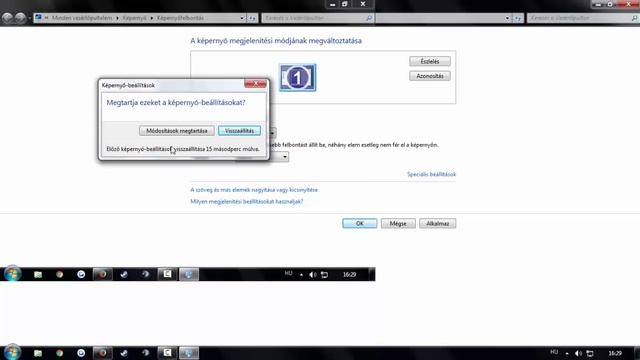This screenshot has height=360, width=640.
Task: Click the Azonosítás button
Action: tap(430, 76)
